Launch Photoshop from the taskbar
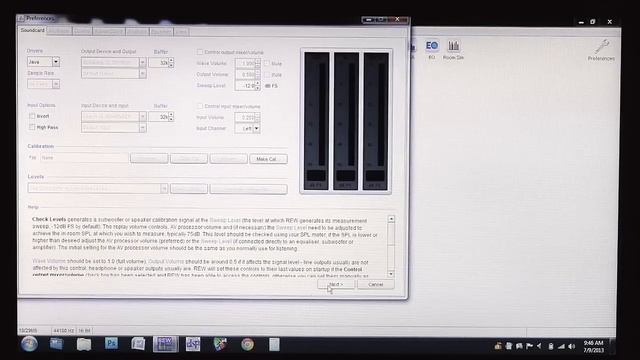This screenshot has height=360, width=640. [x=111, y=344]
